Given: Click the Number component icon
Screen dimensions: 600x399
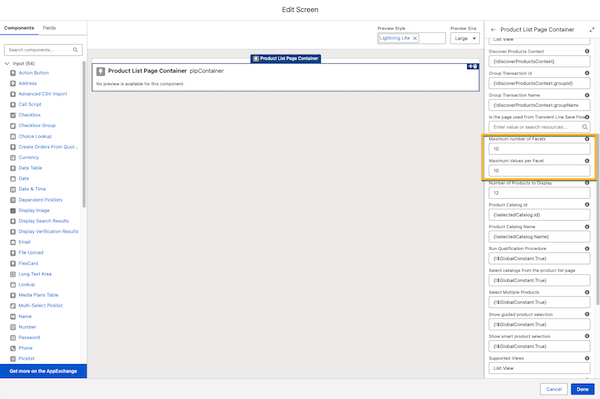Looking at the screenshot, I should point(13,327).
